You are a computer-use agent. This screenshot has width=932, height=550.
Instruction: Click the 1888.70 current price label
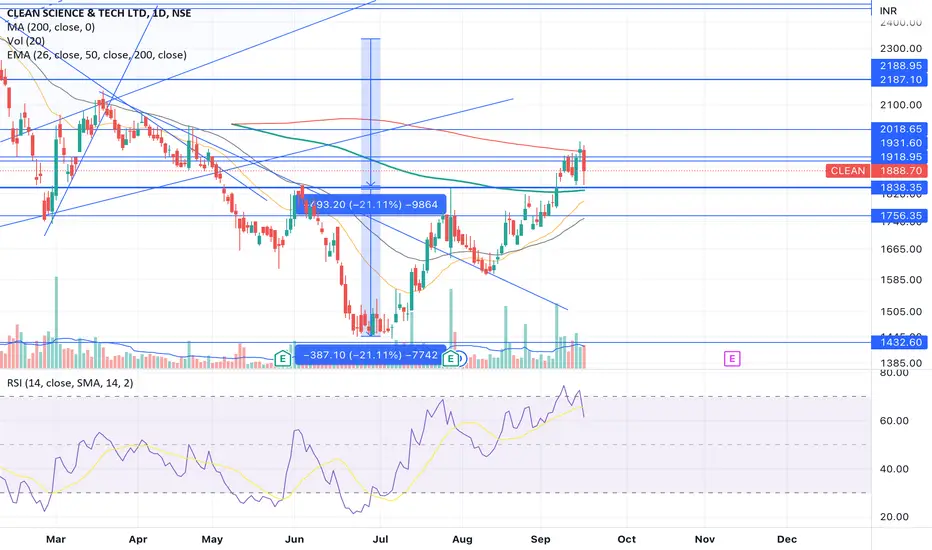coord(899,171)
